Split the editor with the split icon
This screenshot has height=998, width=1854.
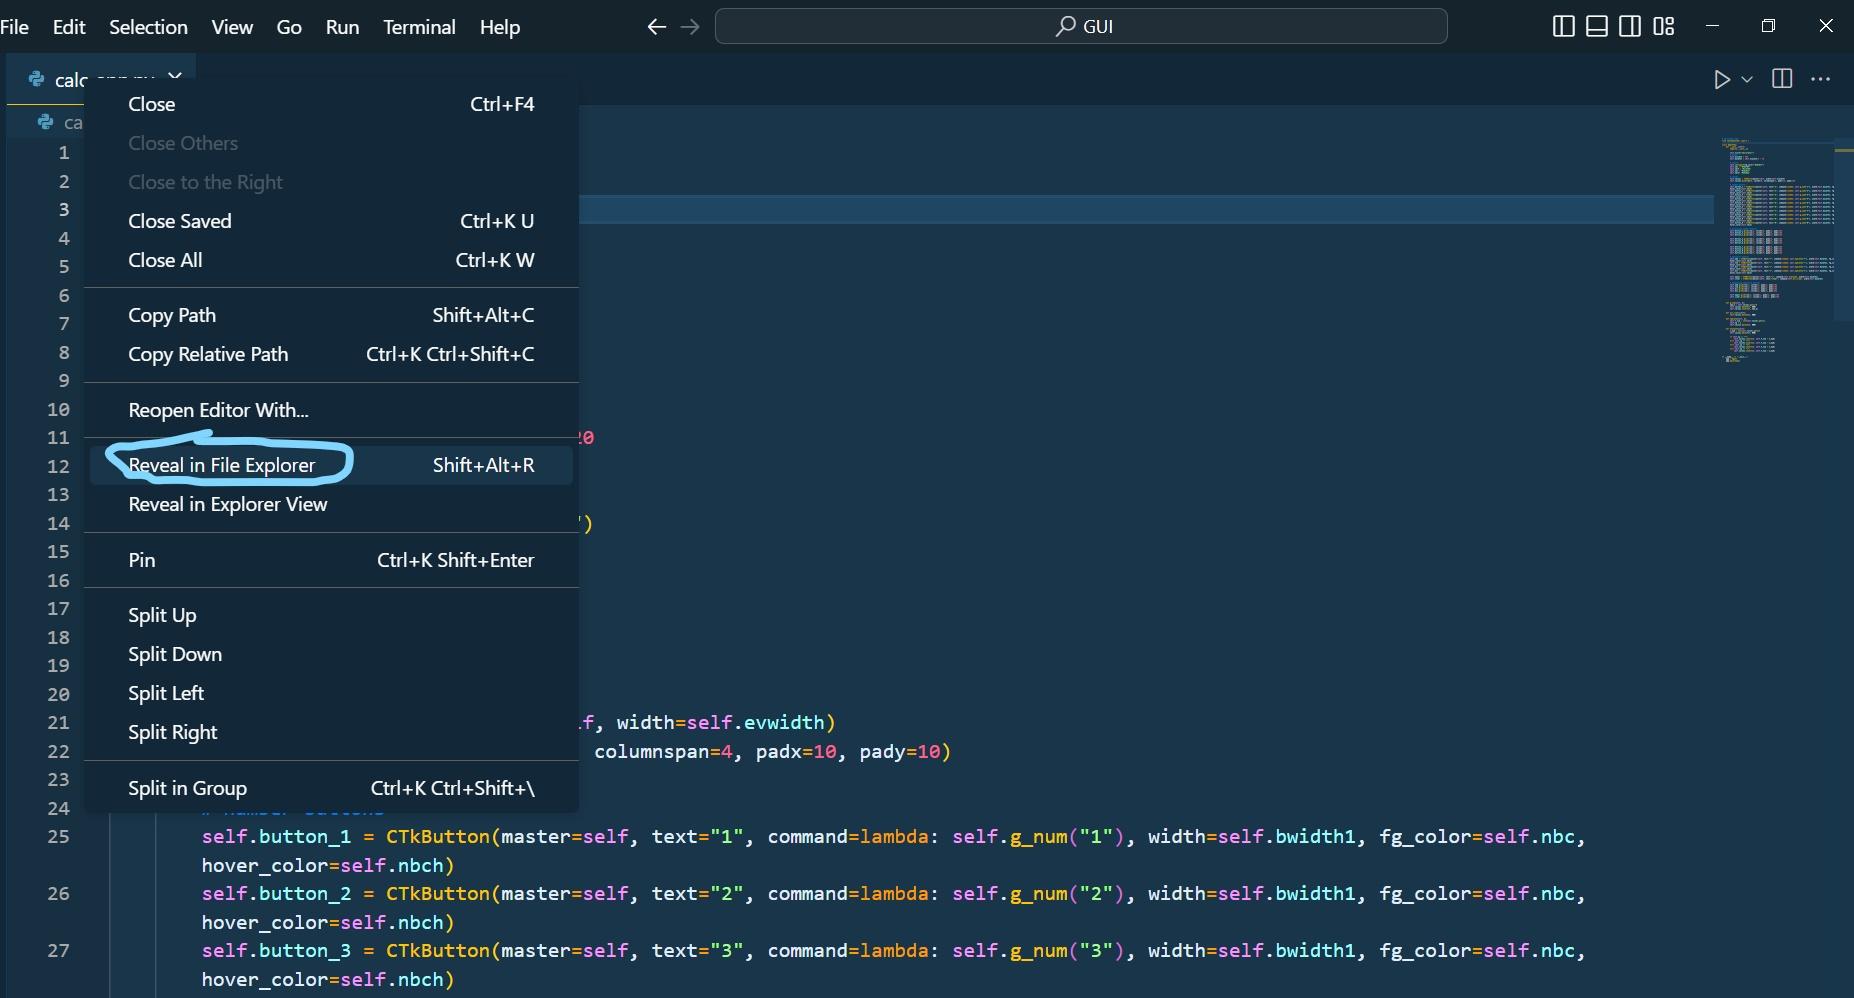(x=1783, y=79)
